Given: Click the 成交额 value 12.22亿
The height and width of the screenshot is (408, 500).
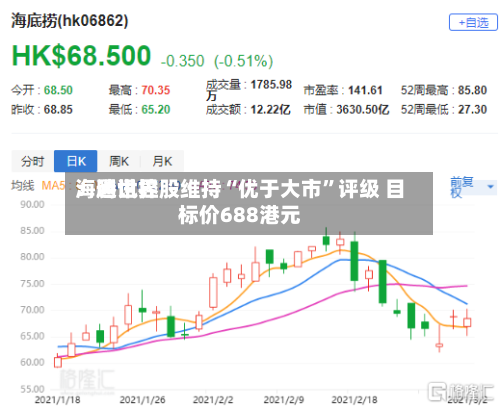Looking at the screenshot, I should click(x=270, y=109).
